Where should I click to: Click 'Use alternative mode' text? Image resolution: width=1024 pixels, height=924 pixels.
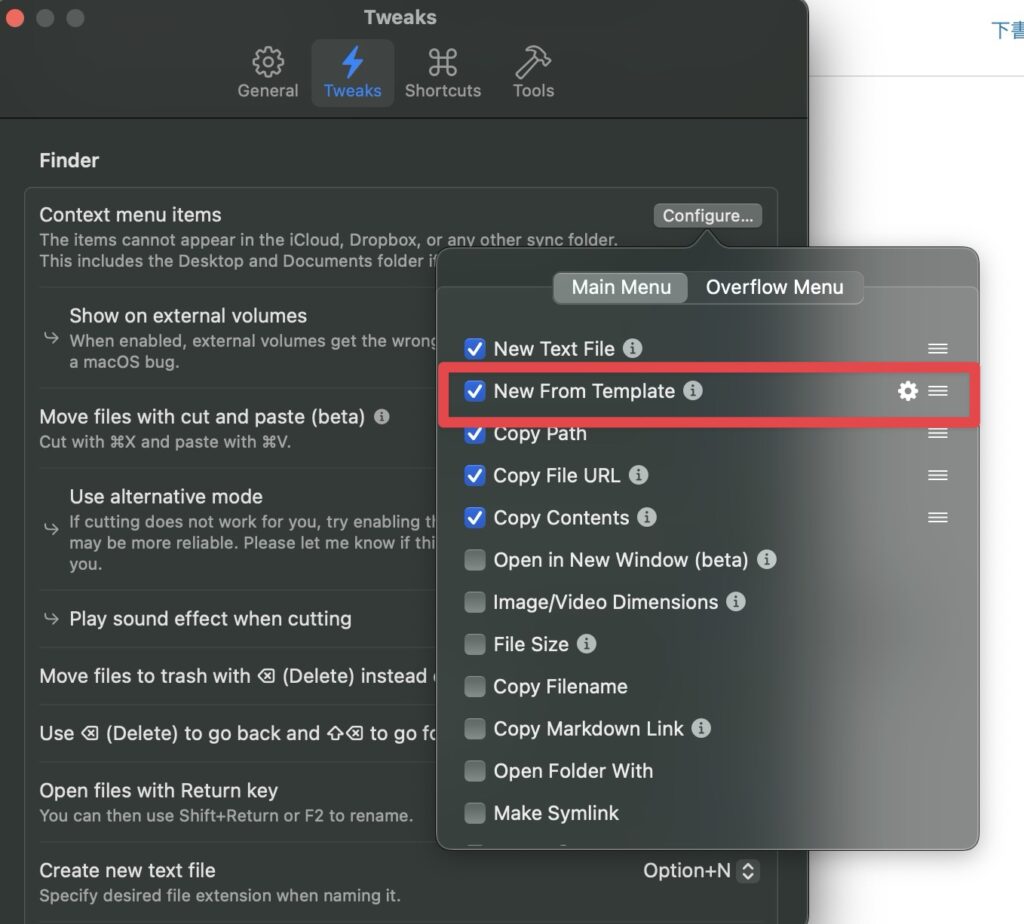click(166, 497)
